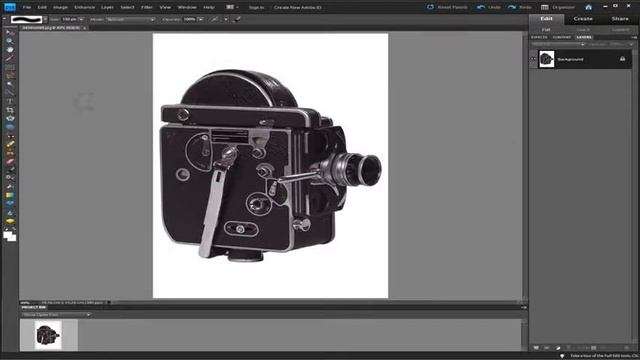
Task: Open the brush Opacity dropdown
Action: [x=201, y=19]
